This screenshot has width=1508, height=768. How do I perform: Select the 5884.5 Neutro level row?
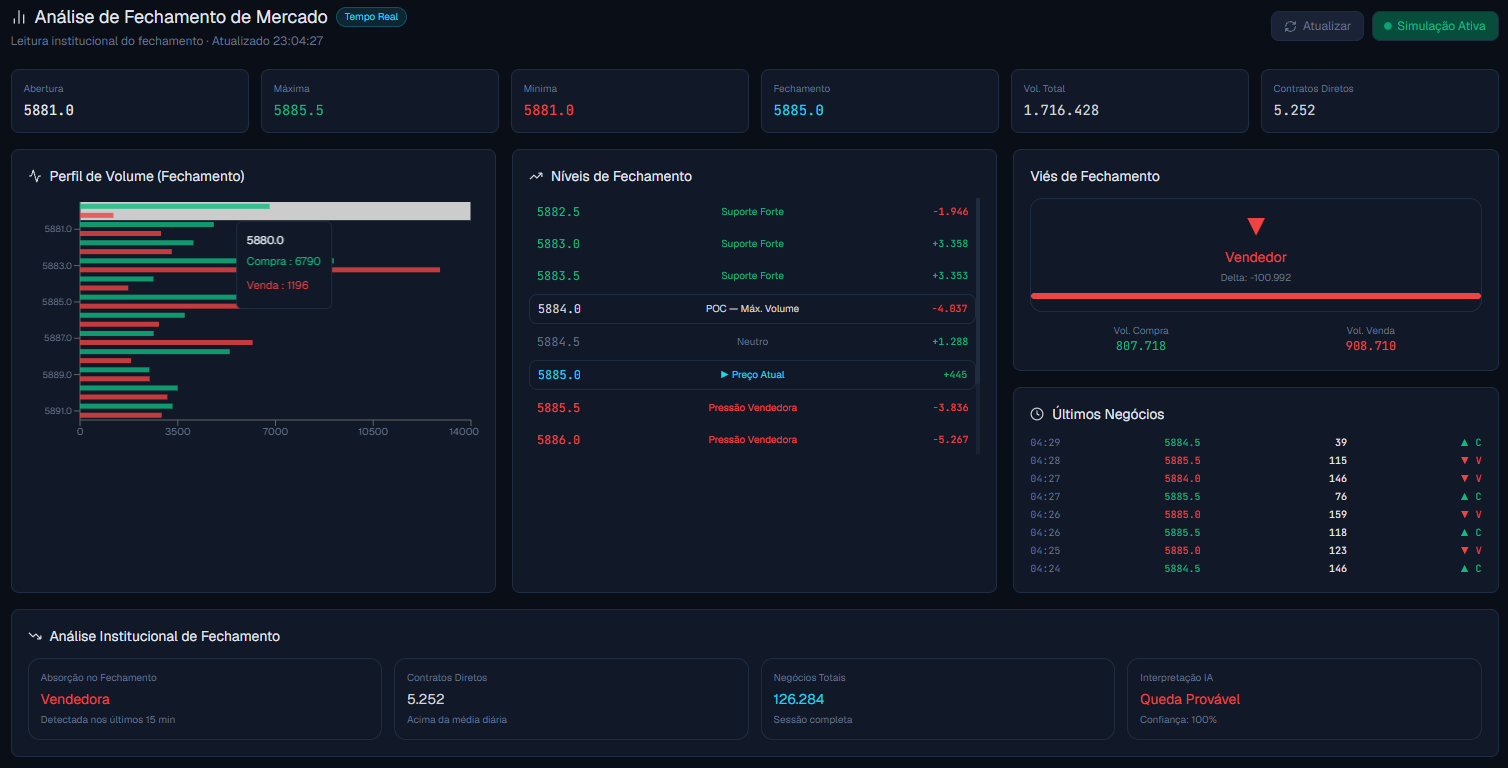tap(752, 342)
